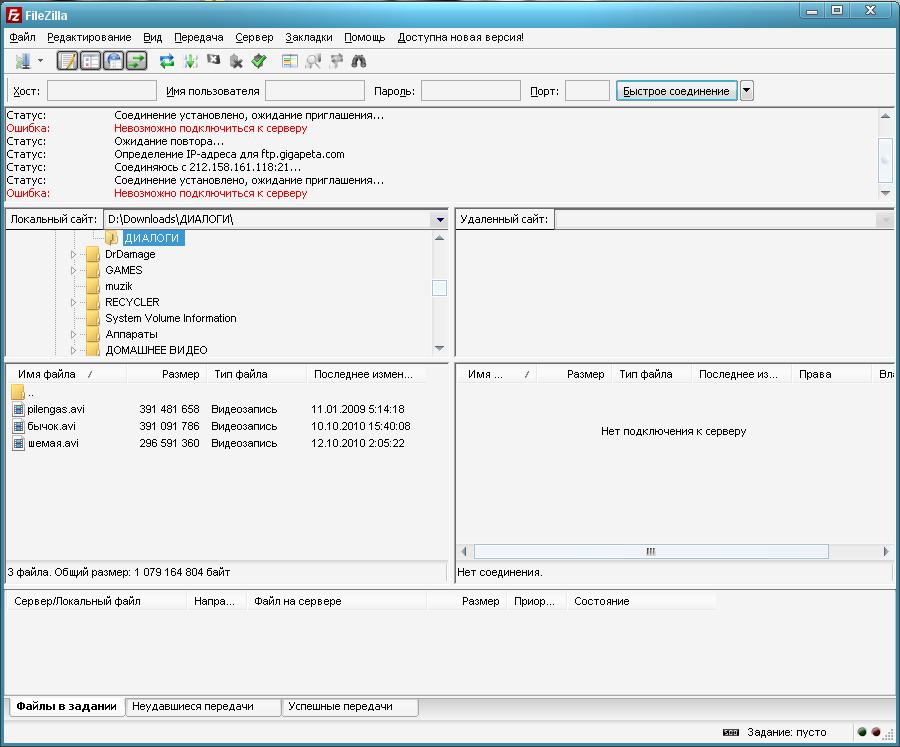
Task: Sort local files by Имя файла column
Action: pos(66,374)
